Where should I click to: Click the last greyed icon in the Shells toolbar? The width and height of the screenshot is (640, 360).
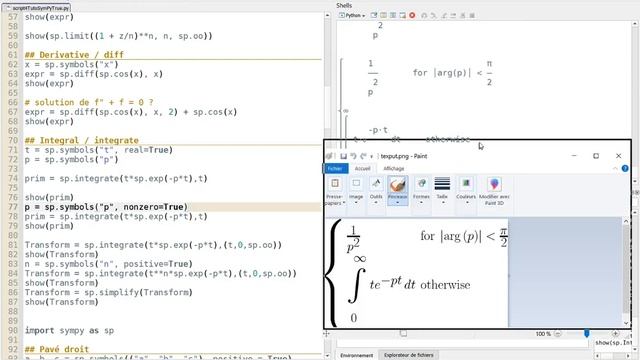click(x=472, y=16)
